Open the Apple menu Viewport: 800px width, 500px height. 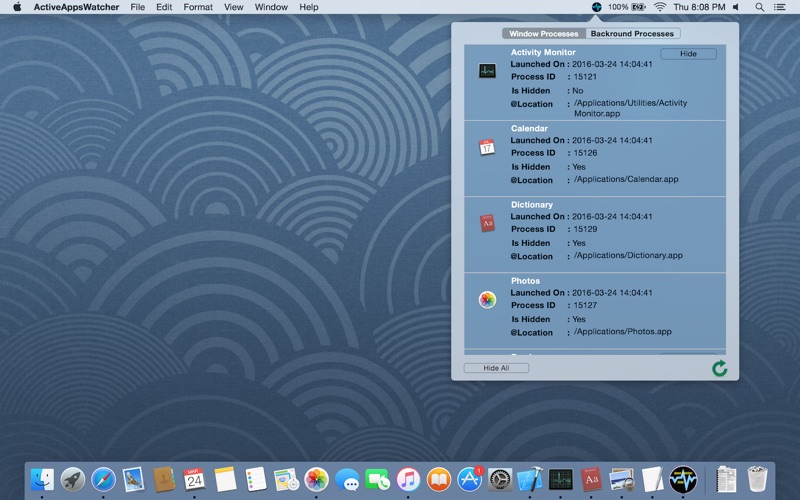click(x=17, y=7)
